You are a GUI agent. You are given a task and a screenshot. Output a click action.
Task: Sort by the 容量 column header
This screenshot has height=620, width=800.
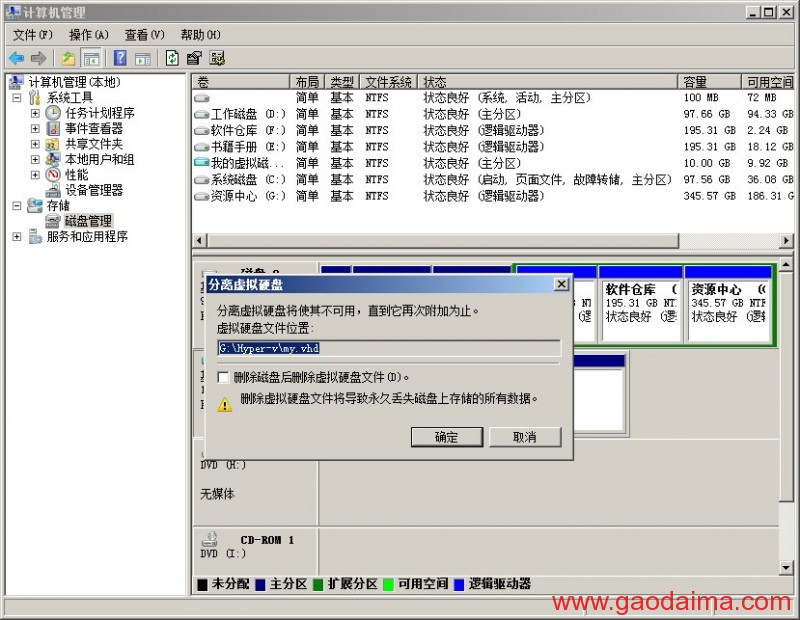point(710,82)
